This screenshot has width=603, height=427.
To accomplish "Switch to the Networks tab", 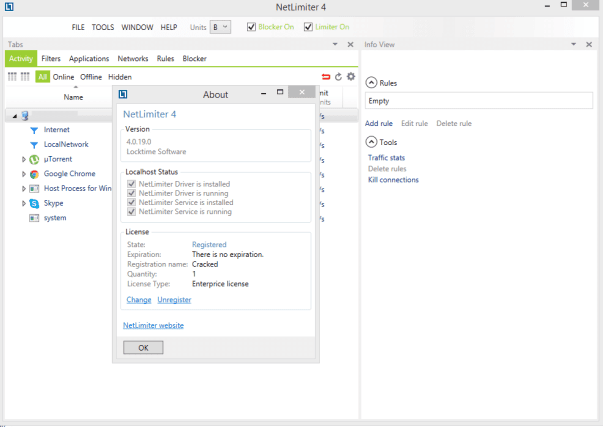I will (133, 58).
